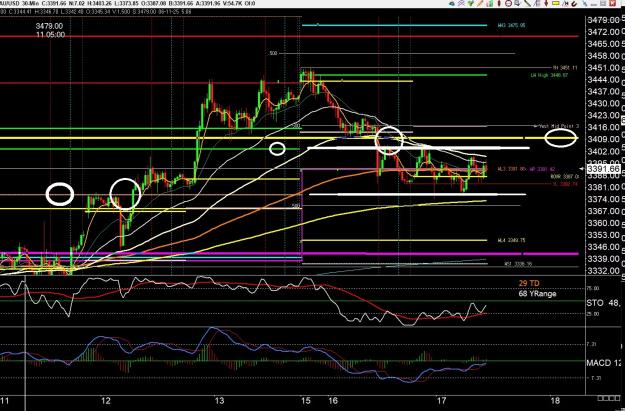Click date label 12 on time axis

click(x=106, y=400)
